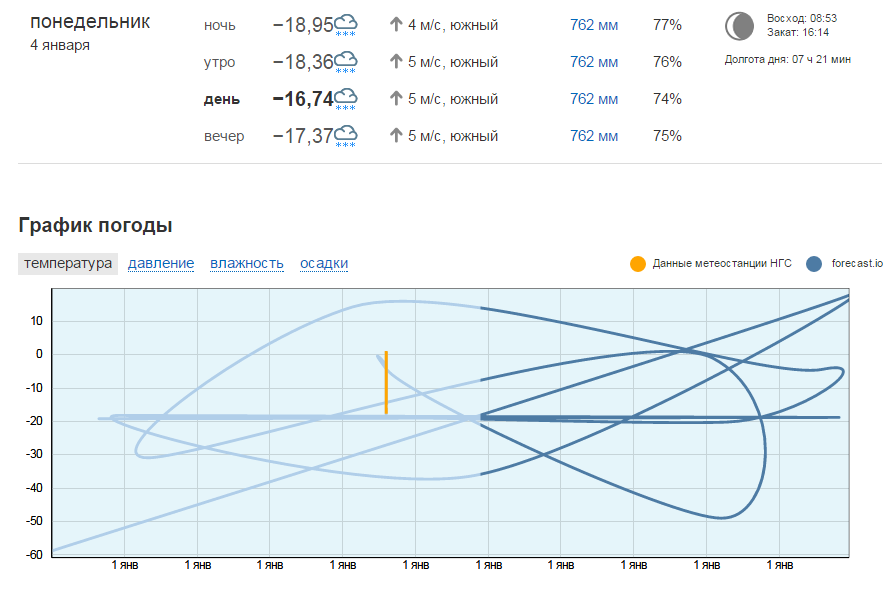Click the 762 мм pressure value for вечер

tap(594, 136)
